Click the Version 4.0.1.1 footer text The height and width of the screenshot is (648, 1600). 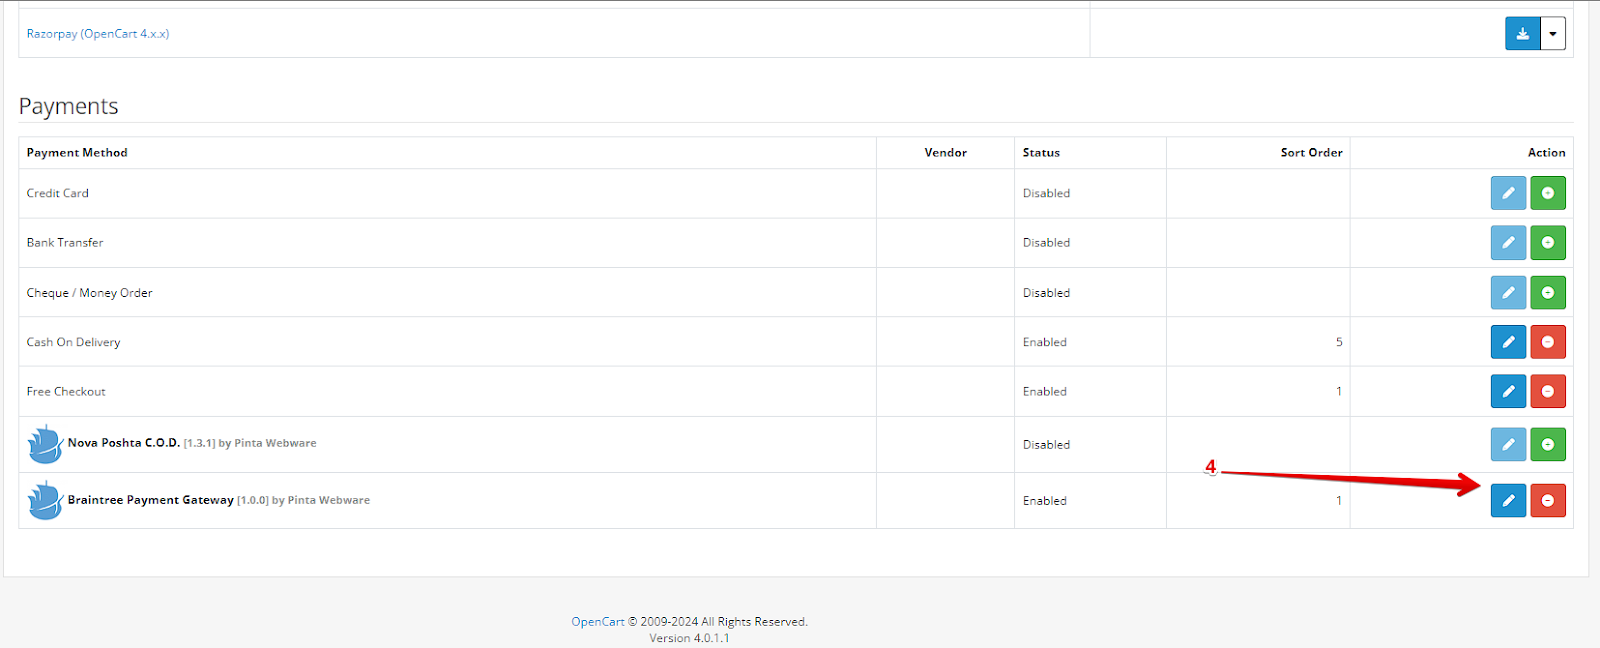click(x=689, y=638)
